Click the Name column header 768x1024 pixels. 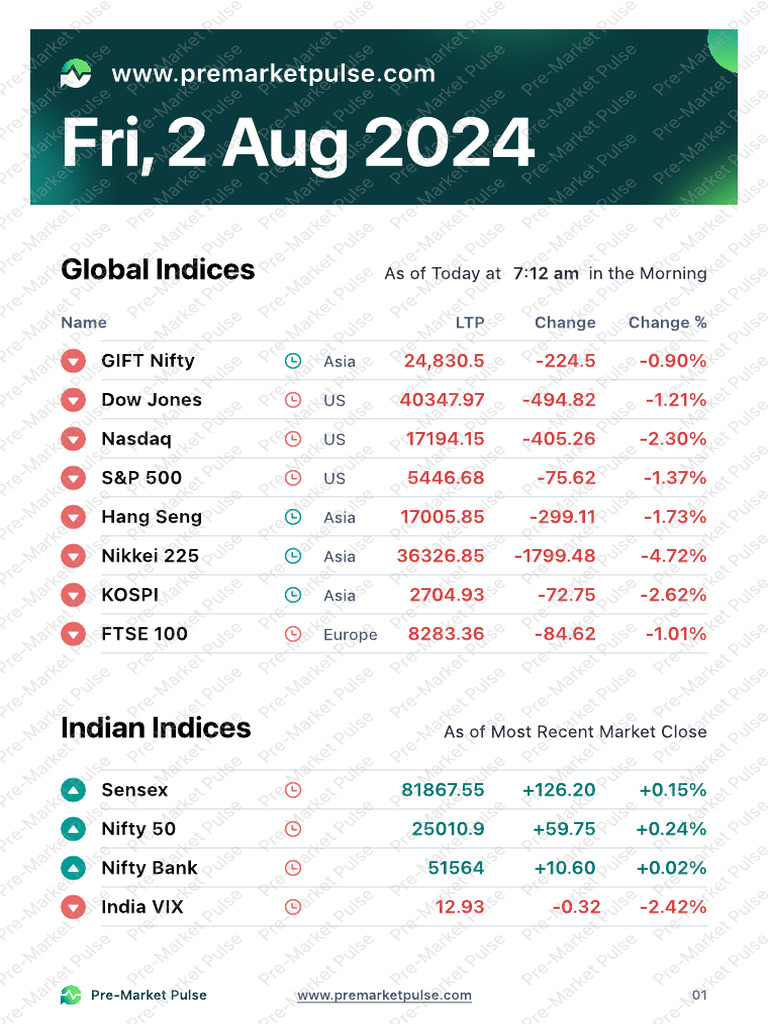[84, 322]
